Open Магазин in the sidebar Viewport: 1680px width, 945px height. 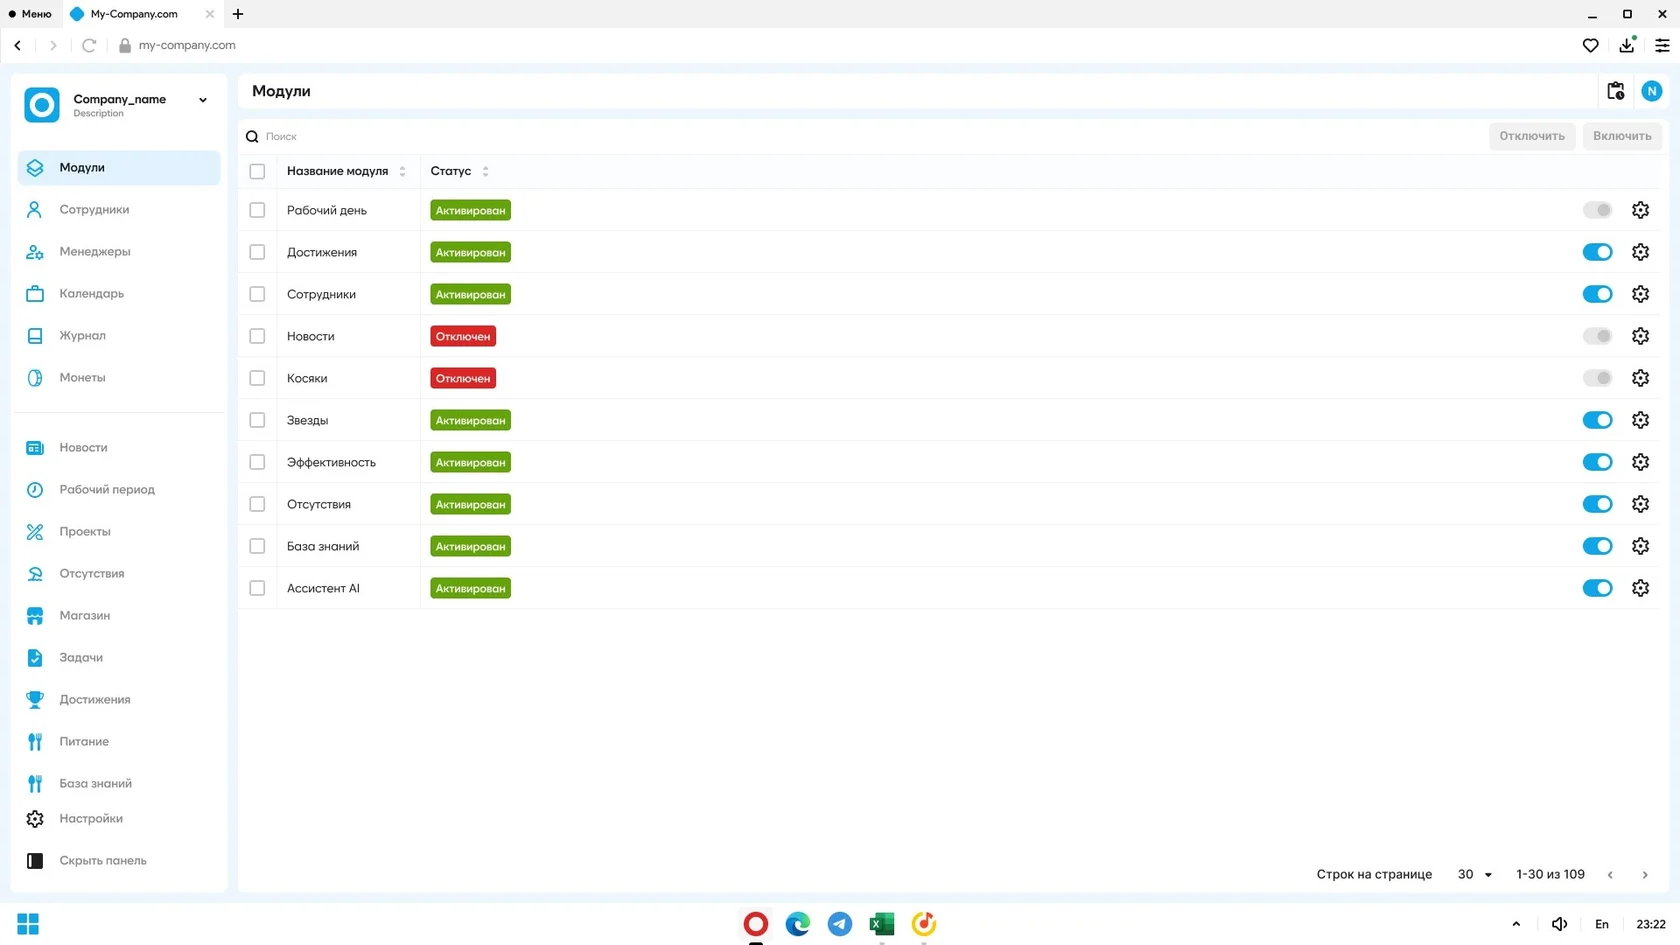pyautogui.click(x=119, y=616)
